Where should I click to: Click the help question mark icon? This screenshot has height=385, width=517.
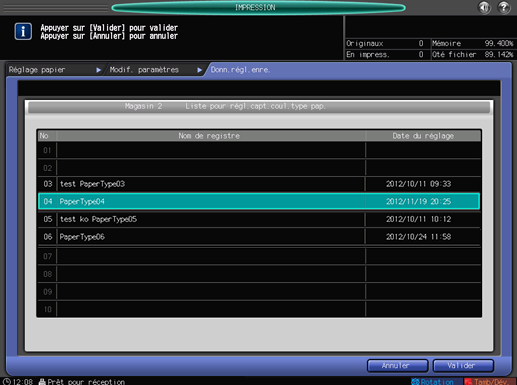(x=504, y=7)
